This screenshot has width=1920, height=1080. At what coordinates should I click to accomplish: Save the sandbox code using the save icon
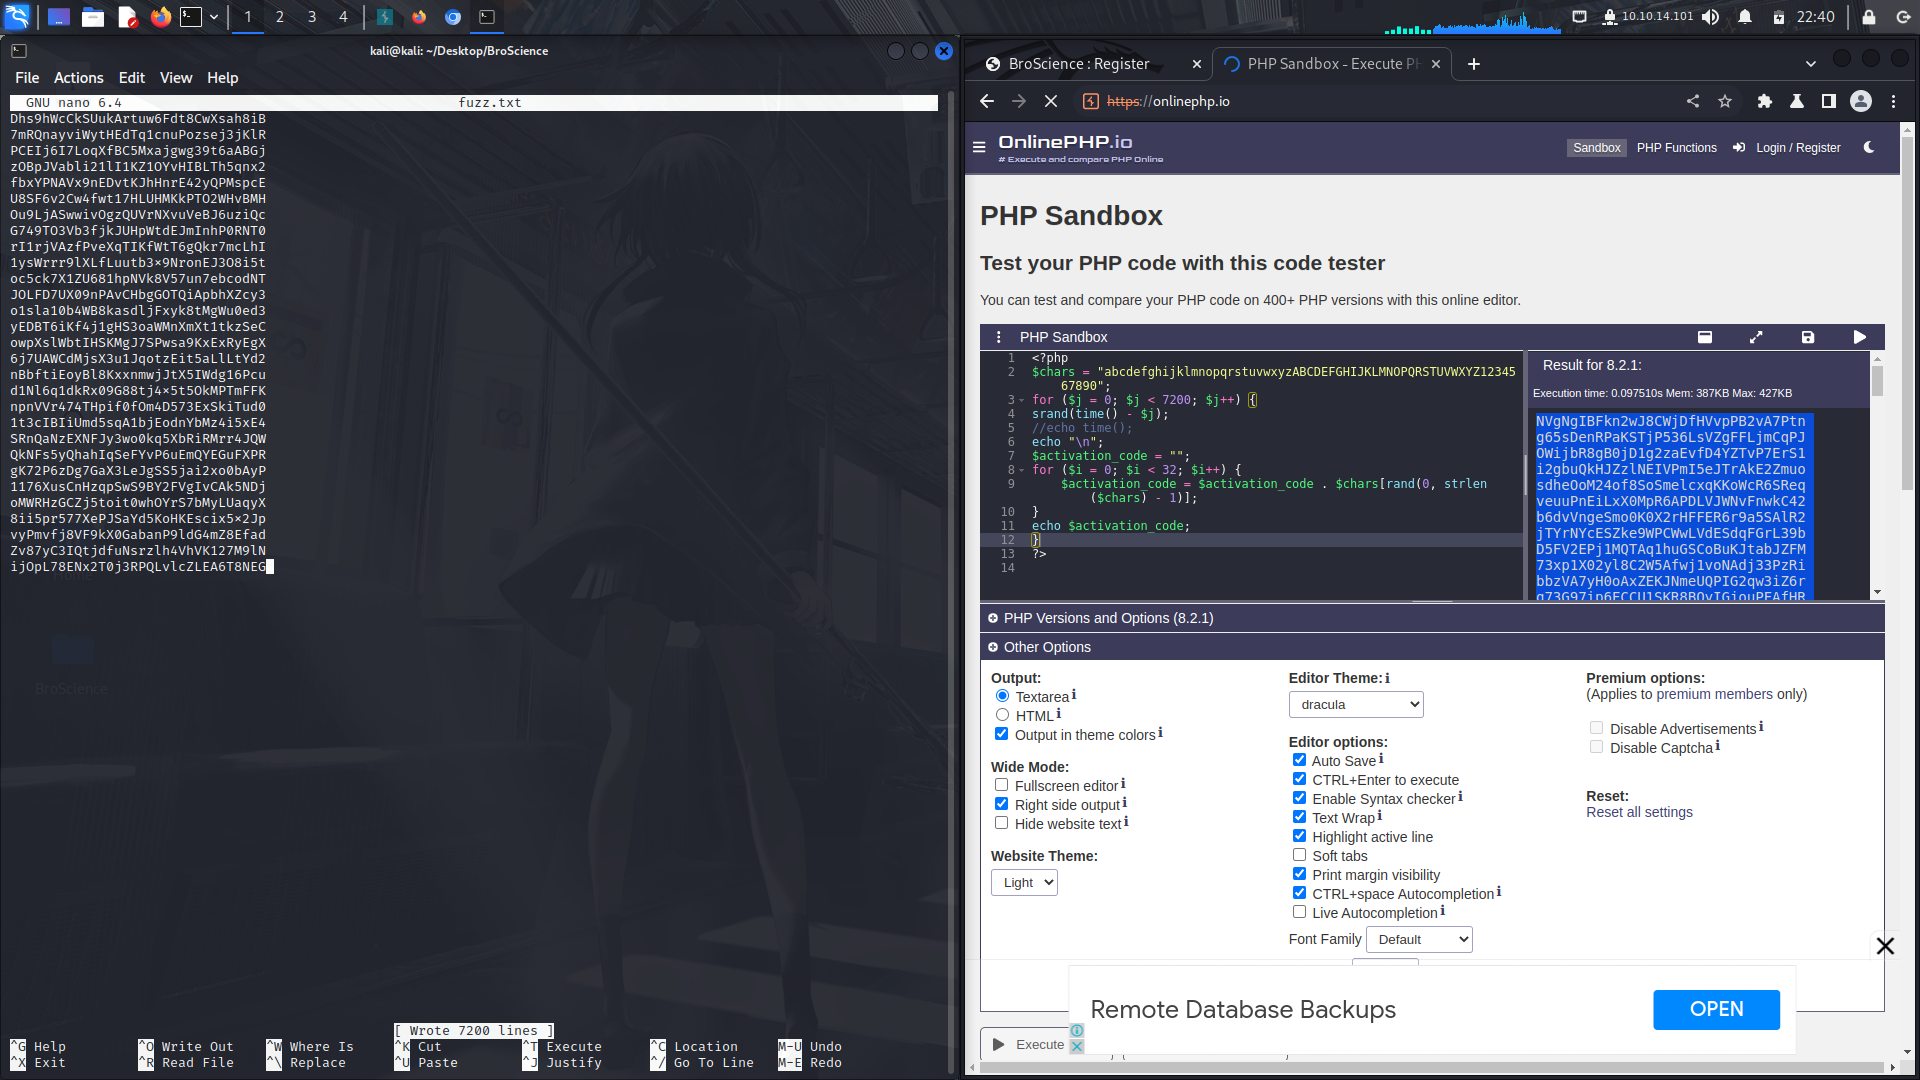1807,337
